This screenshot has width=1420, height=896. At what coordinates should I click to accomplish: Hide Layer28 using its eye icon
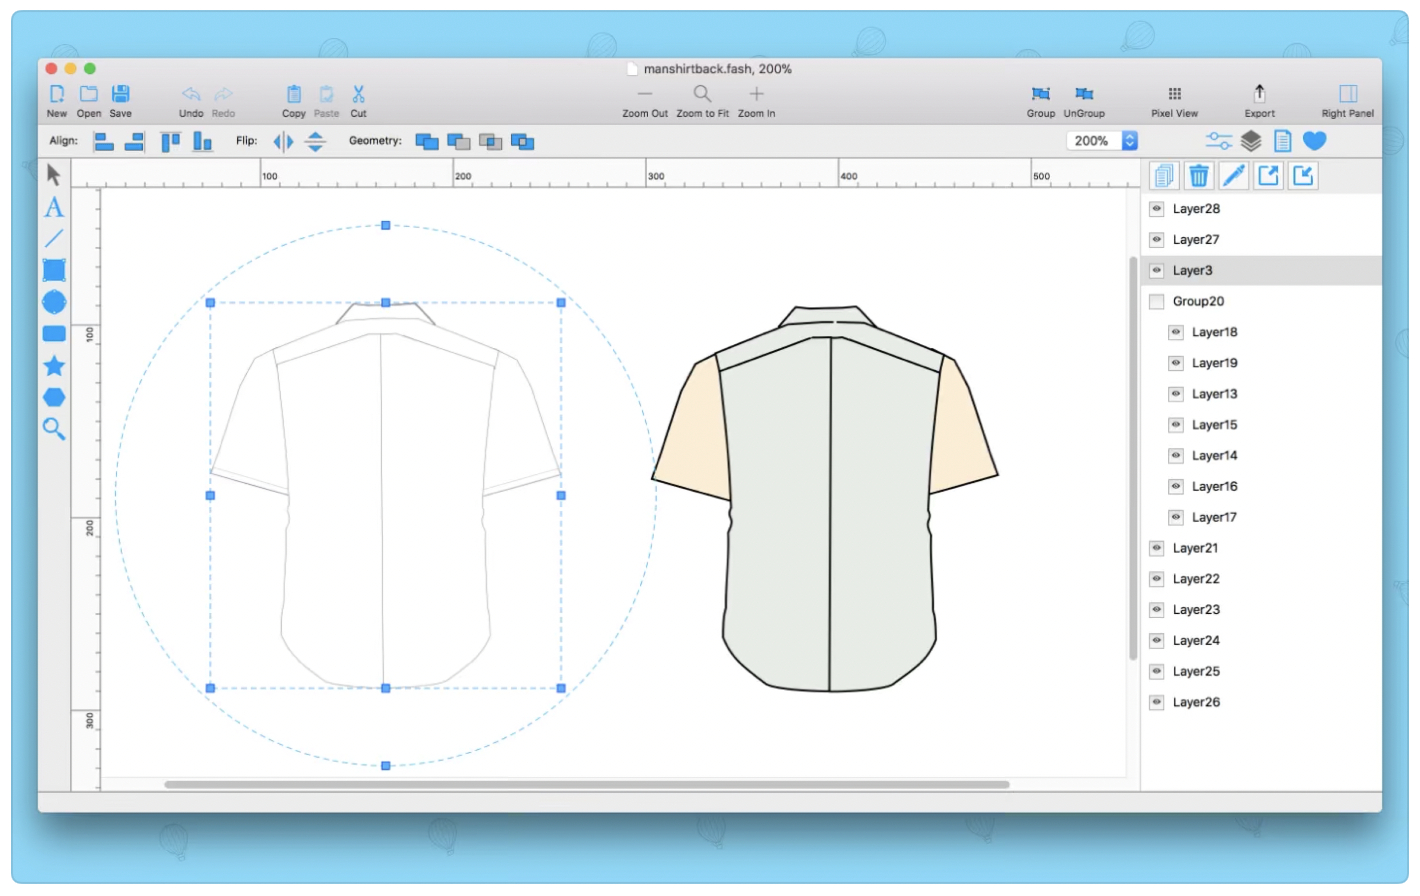(x=1157, y=209)
